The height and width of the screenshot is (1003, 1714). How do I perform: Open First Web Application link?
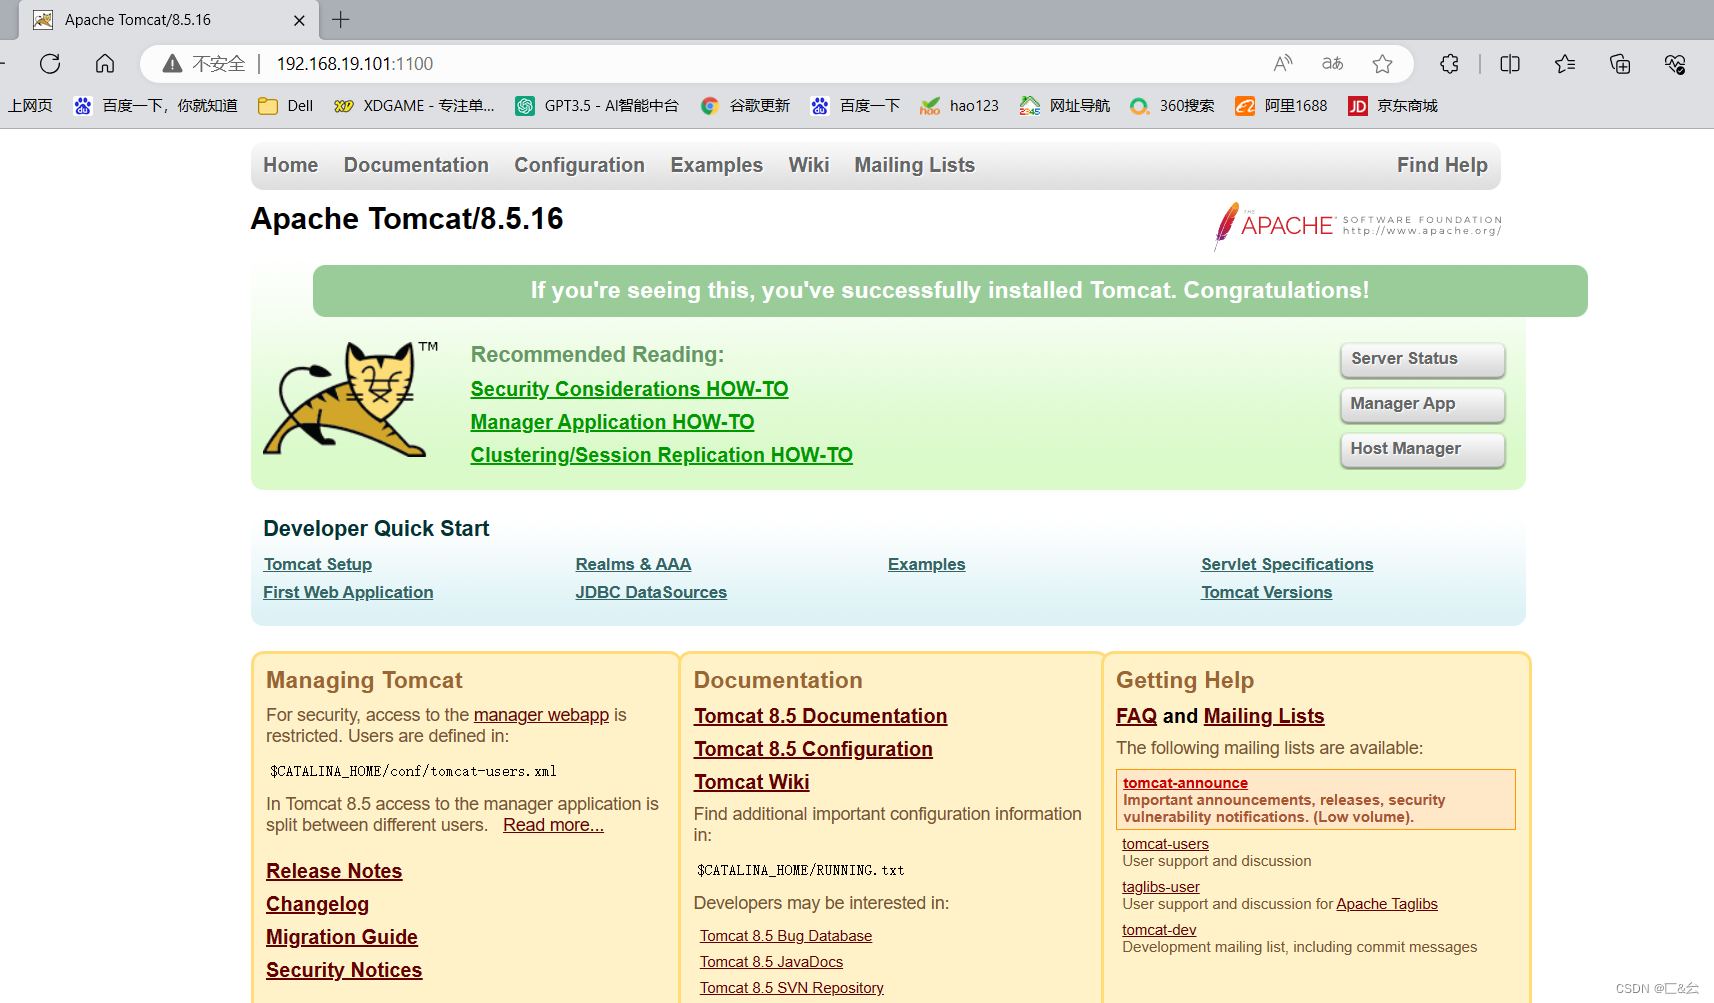point(348,593)
